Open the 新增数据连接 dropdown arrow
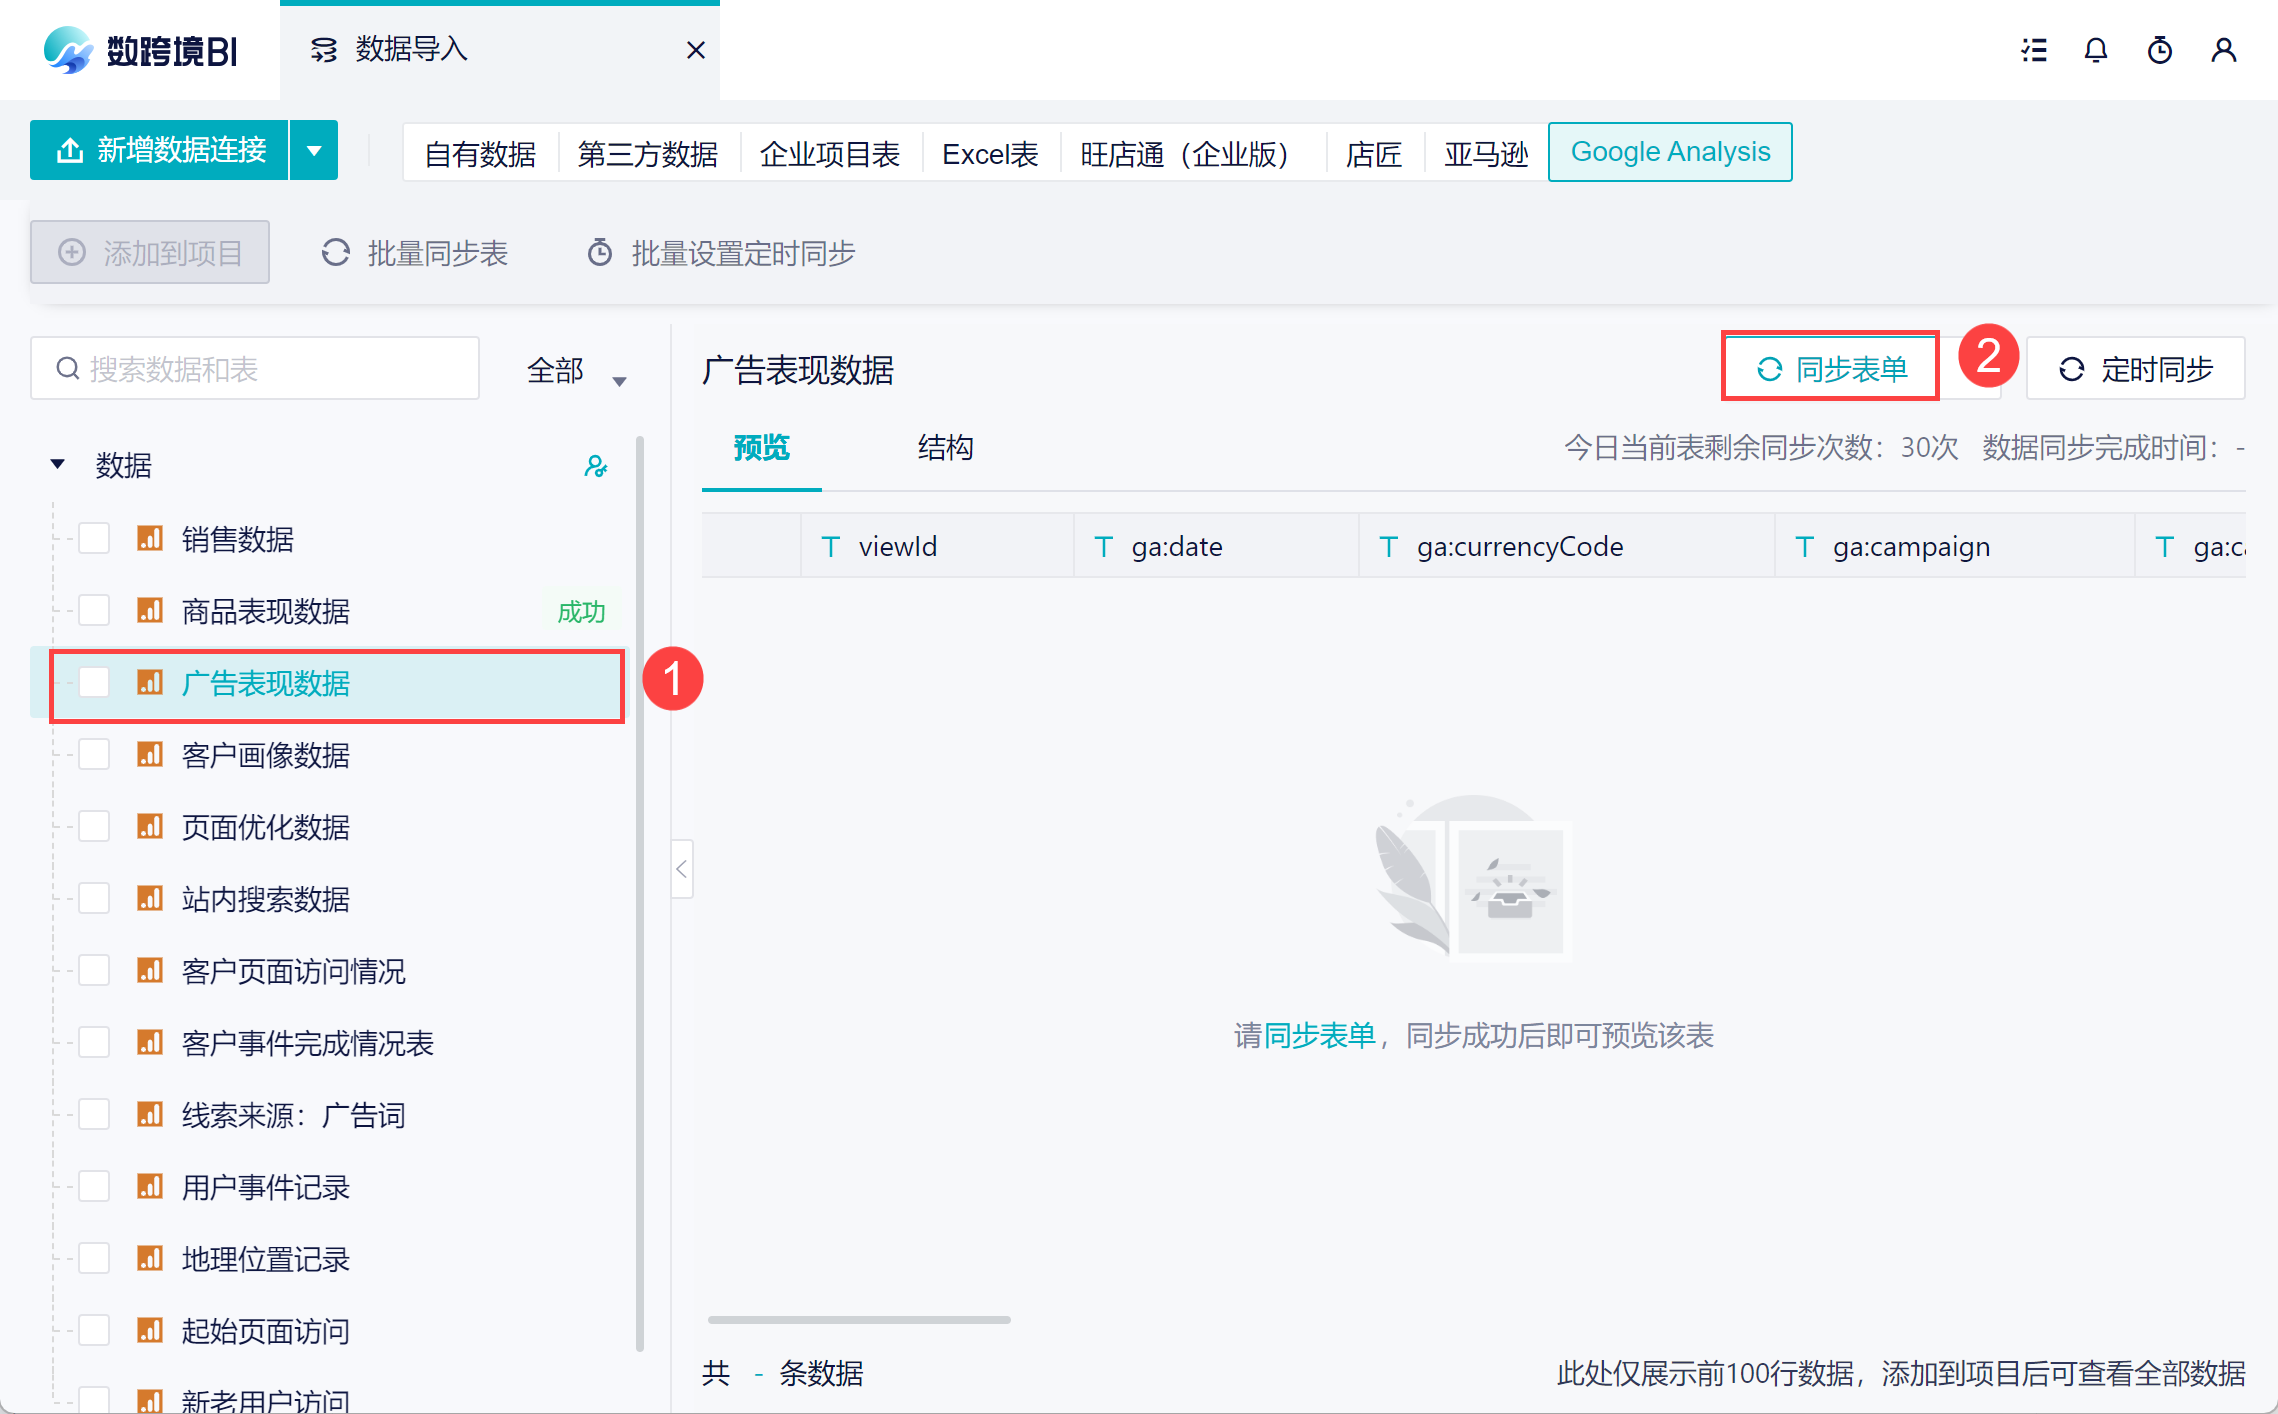 click(314, 151)
